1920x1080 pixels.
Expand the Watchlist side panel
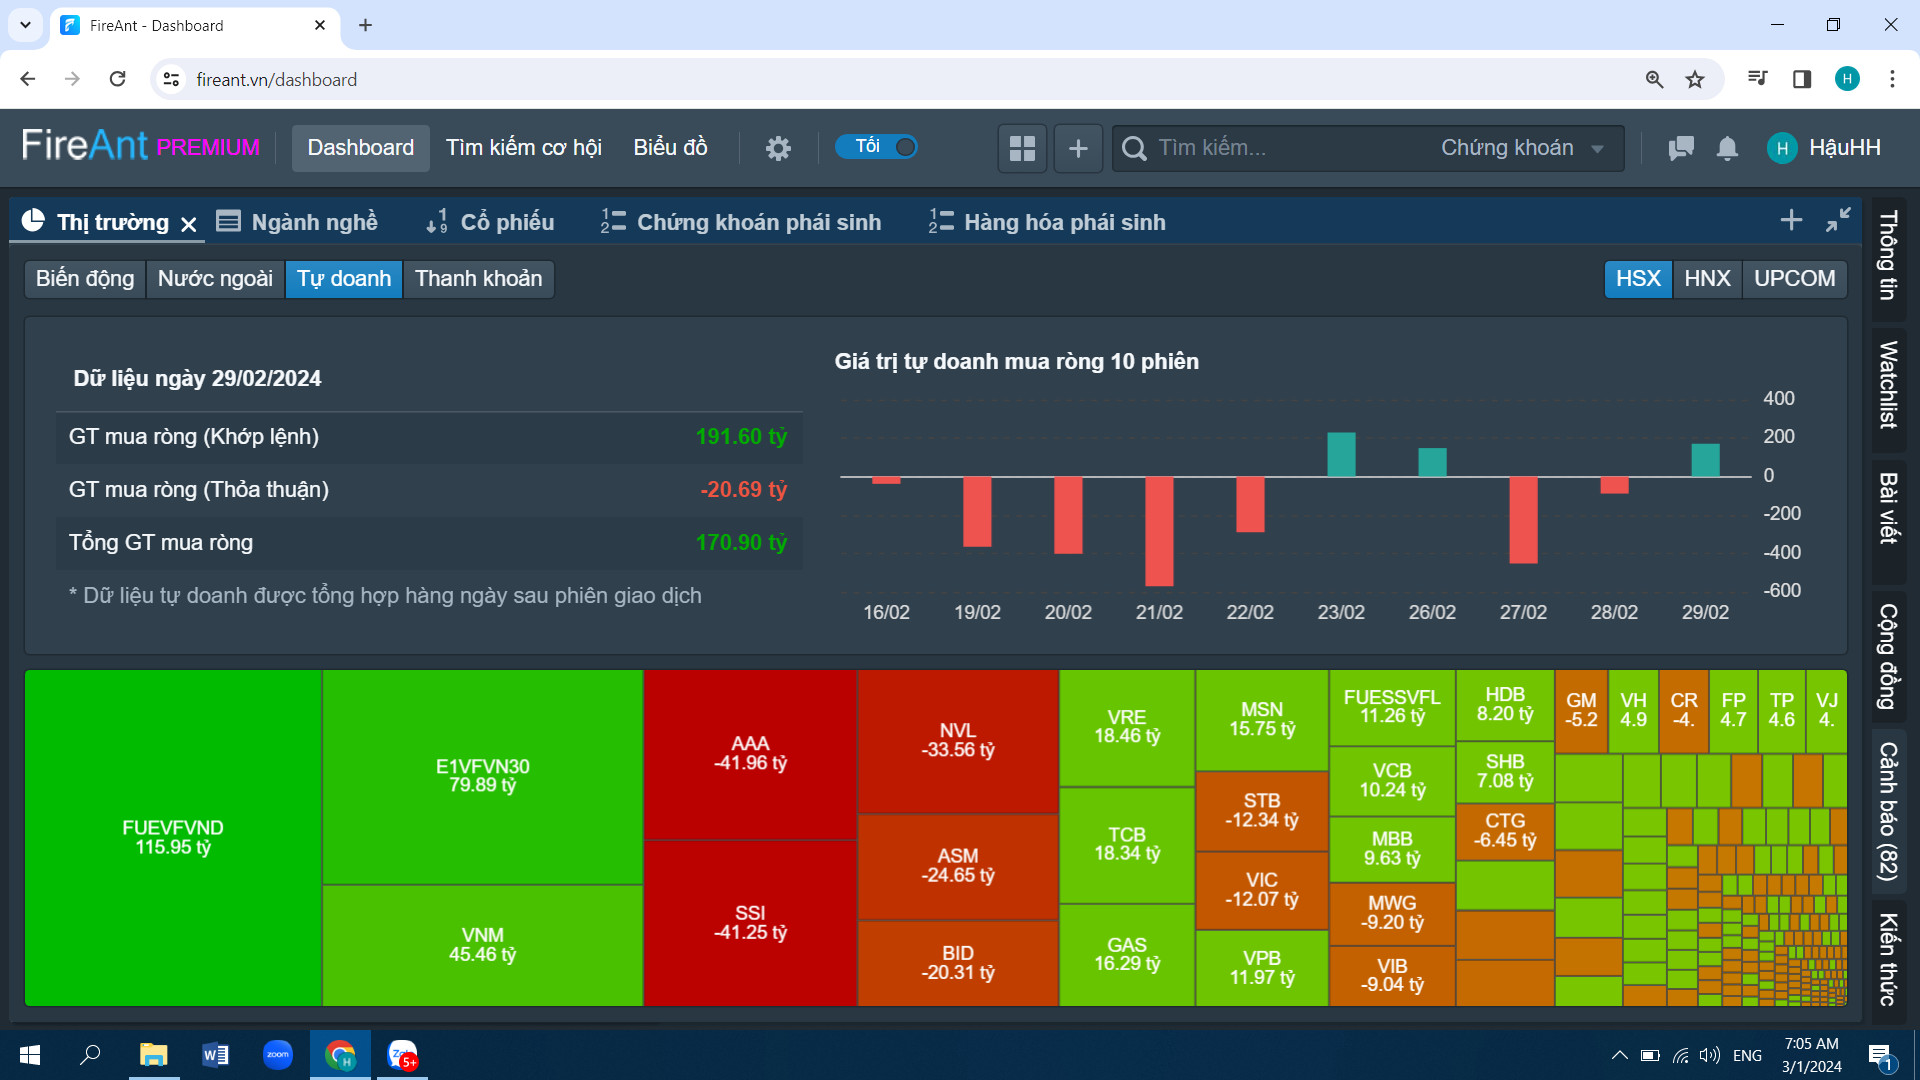pyautogui.click(x=1888, y=385)
